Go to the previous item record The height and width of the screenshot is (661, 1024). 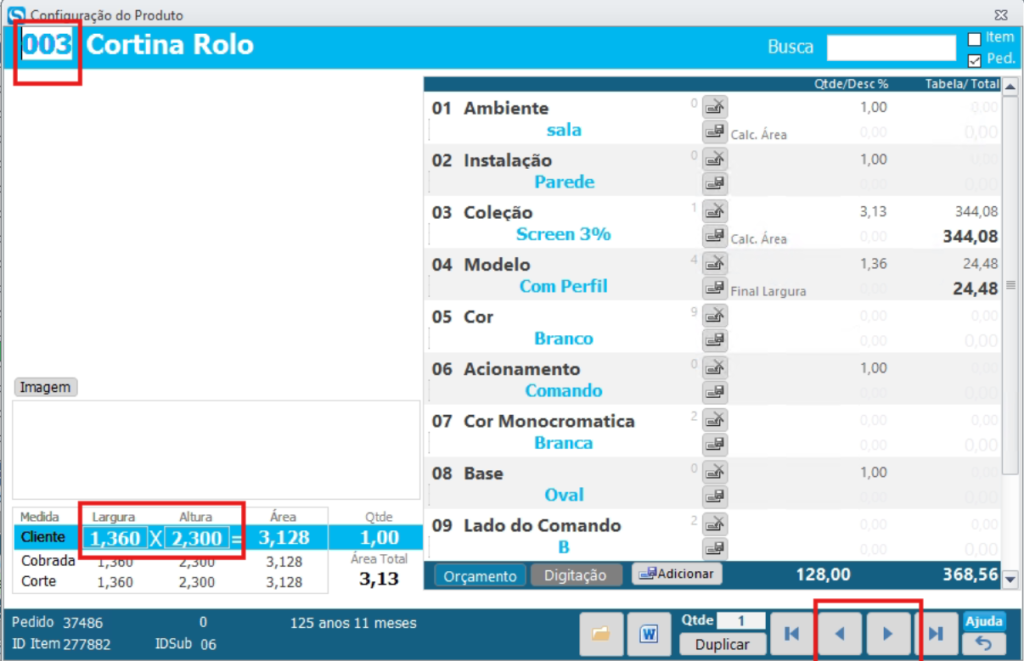tap(840, 633)
